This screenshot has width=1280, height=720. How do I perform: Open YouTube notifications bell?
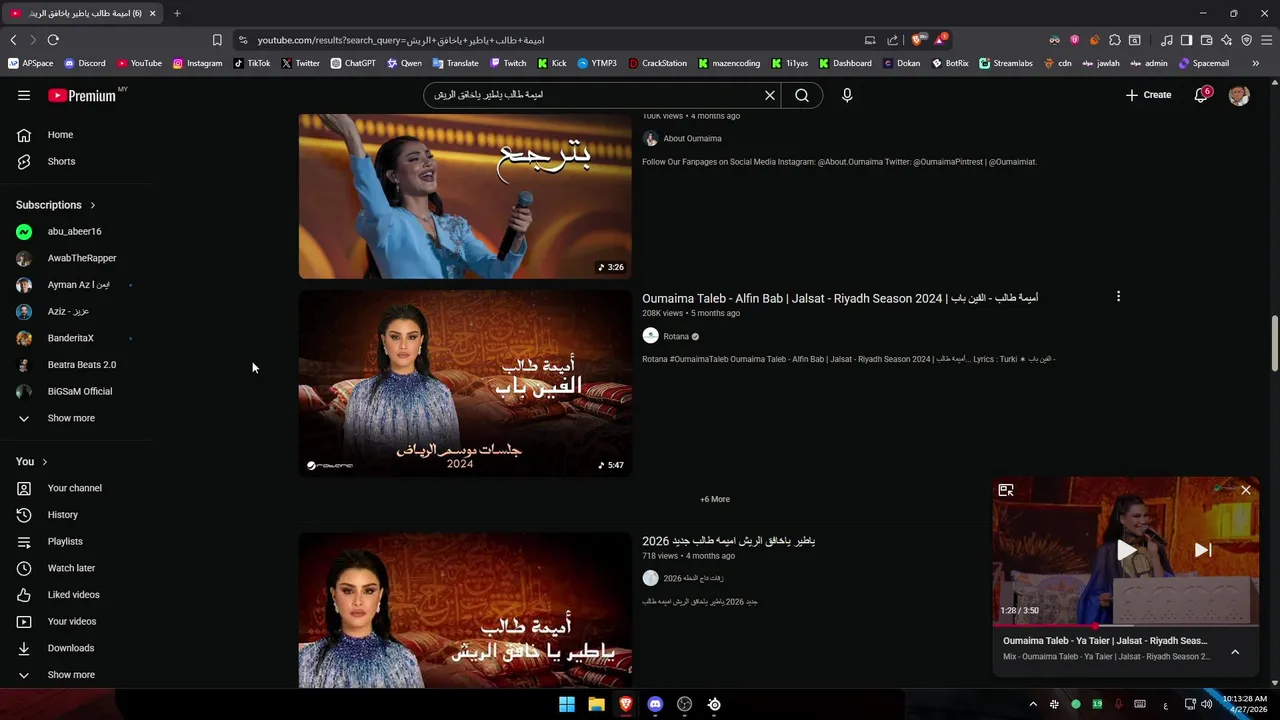tap(1201, 95)
